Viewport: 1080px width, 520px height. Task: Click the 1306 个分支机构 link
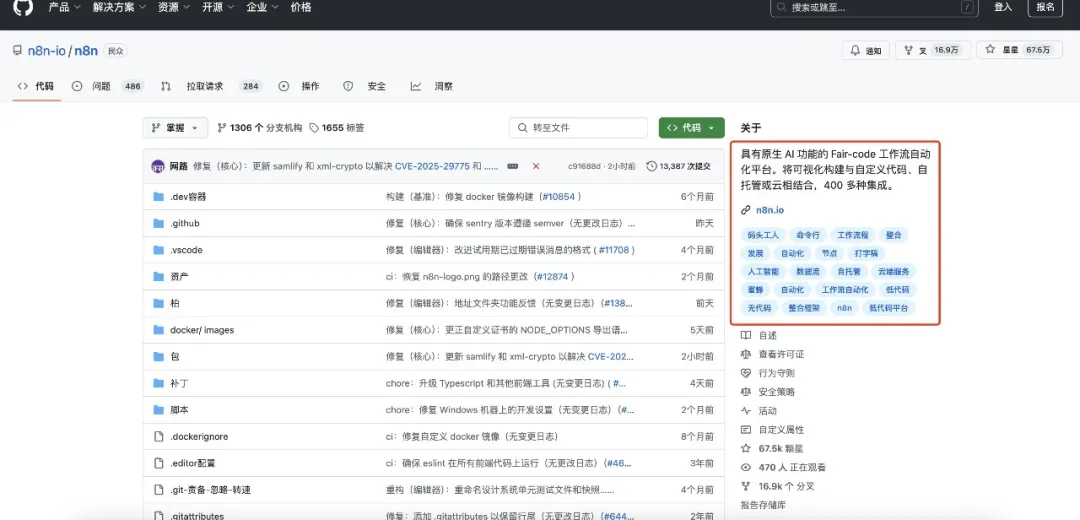click(x=260, y=128)
